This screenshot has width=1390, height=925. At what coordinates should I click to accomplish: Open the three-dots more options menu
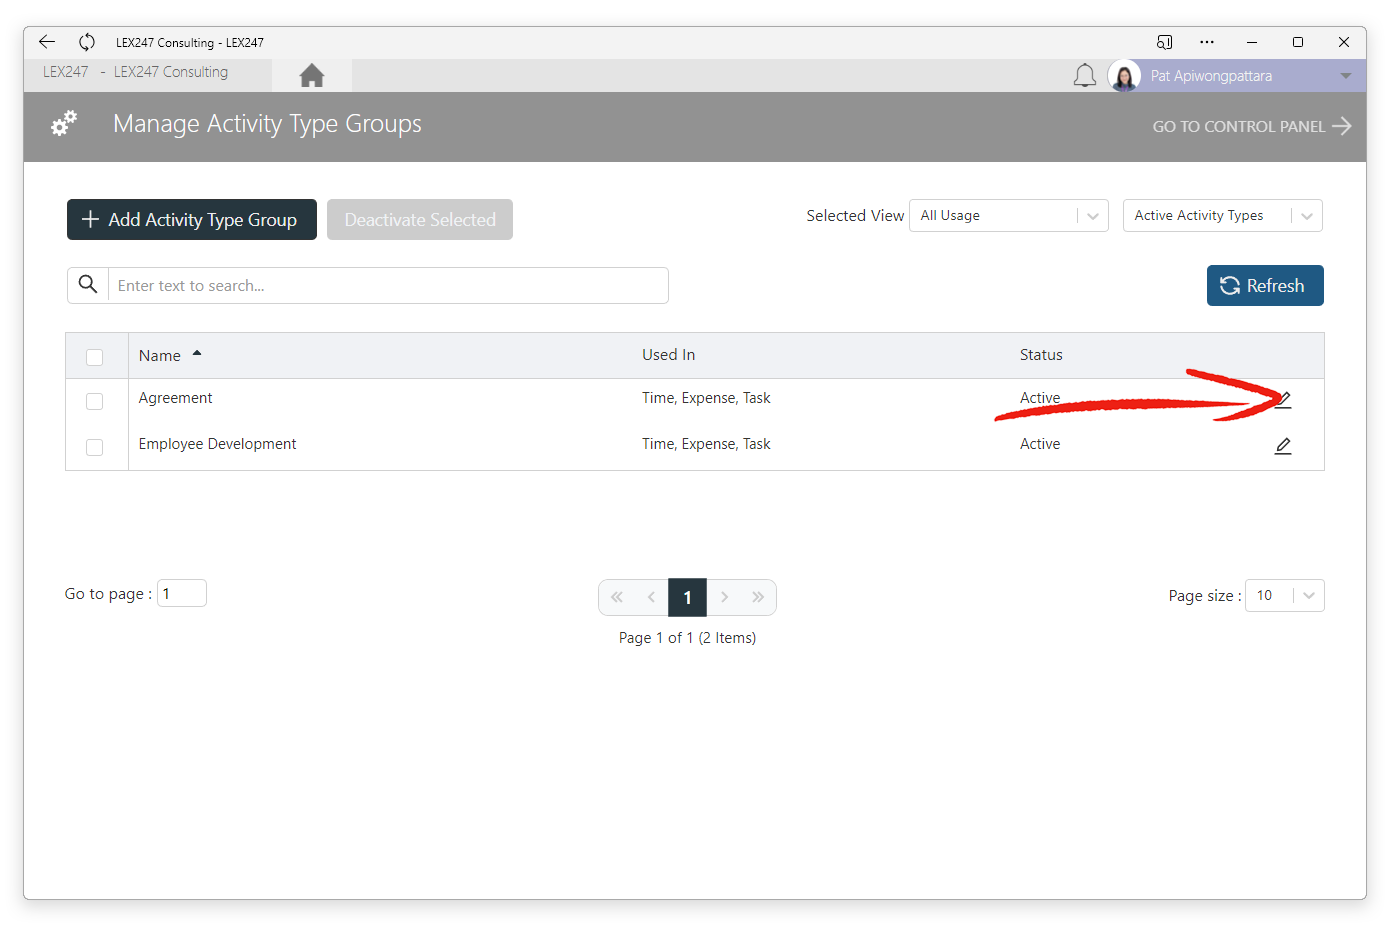coord(1207,42)
